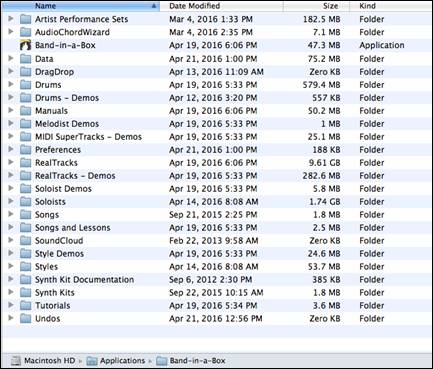Expand the Songs and Lessons folder
The height and width of the screenshot is (369, 433).
(x=11, y=227)
